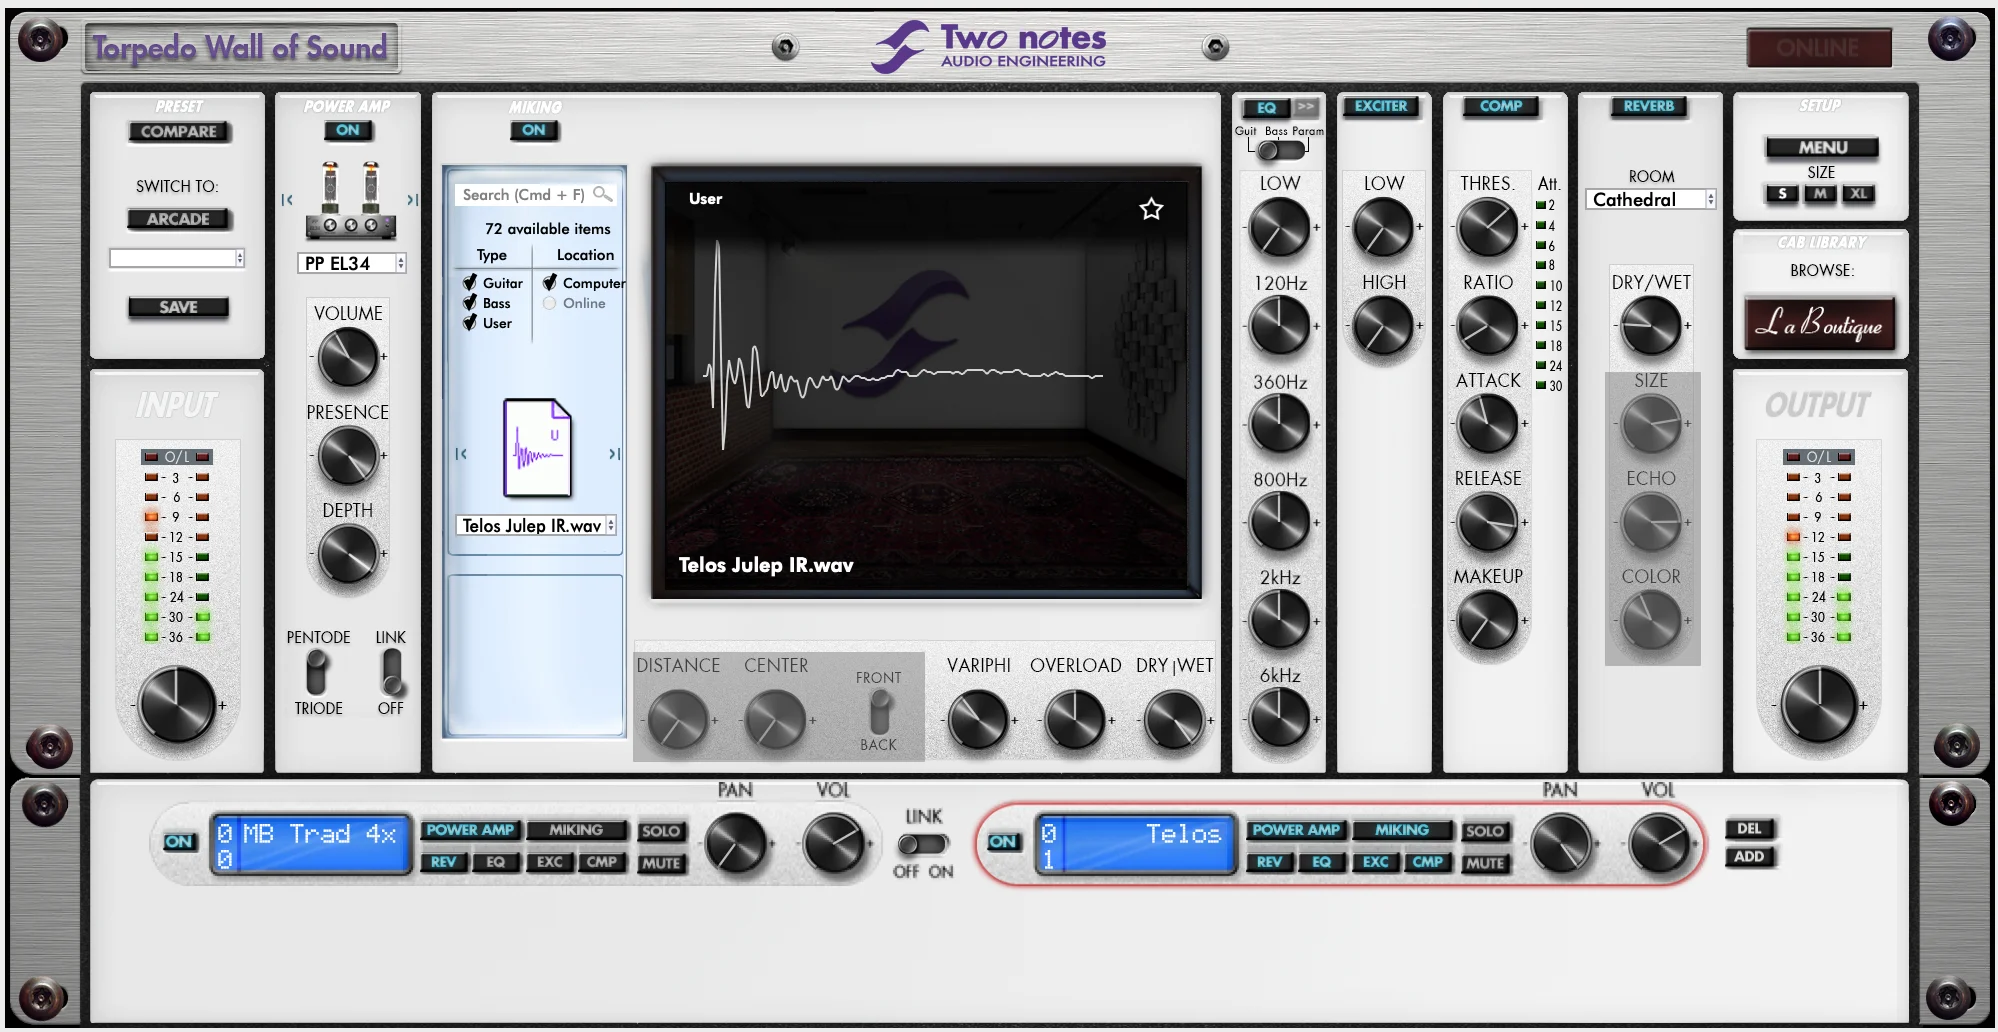Select previous IR file arrow
1998x1032 pixels.
[461, 454]
